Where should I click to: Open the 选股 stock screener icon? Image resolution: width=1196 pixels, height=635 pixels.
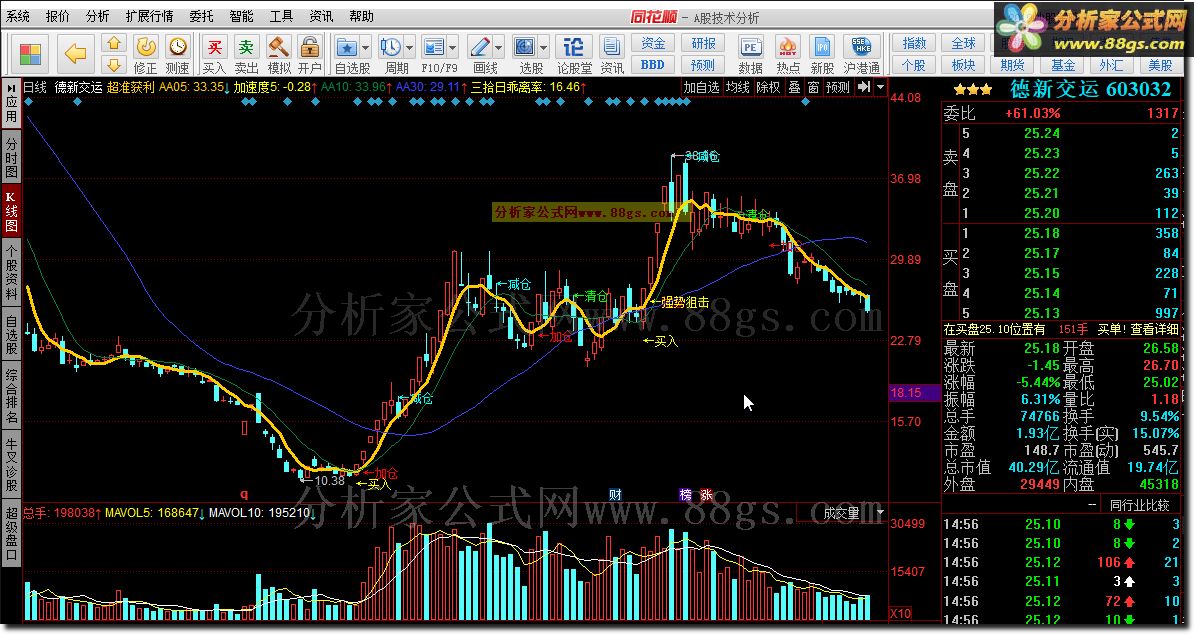coord(525,47)
